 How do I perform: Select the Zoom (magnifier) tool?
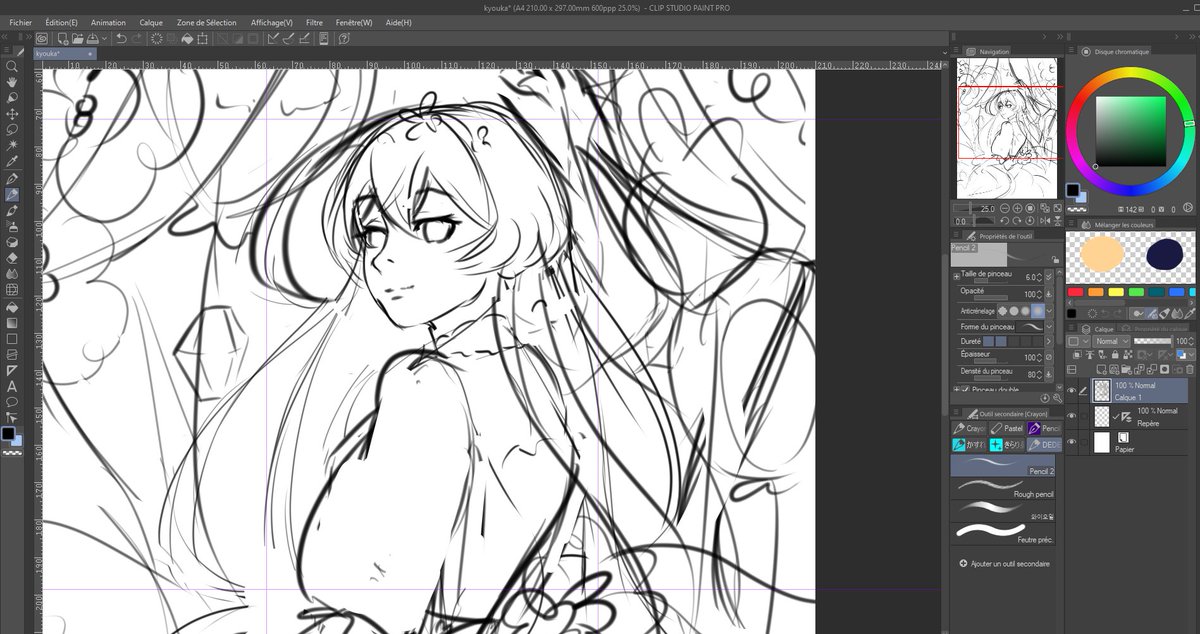point(12,66)
